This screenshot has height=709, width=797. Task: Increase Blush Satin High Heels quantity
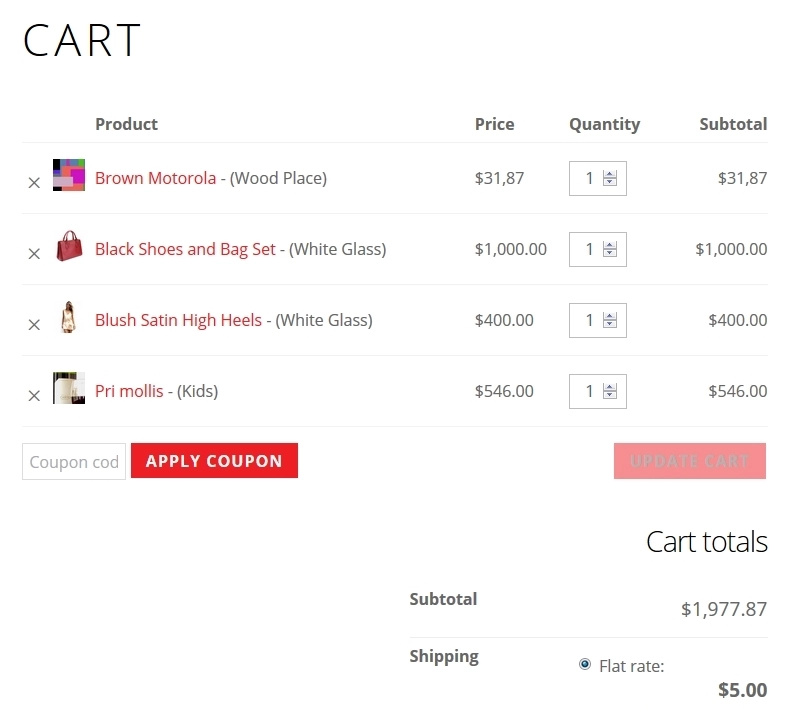click(x=610, y=316)
